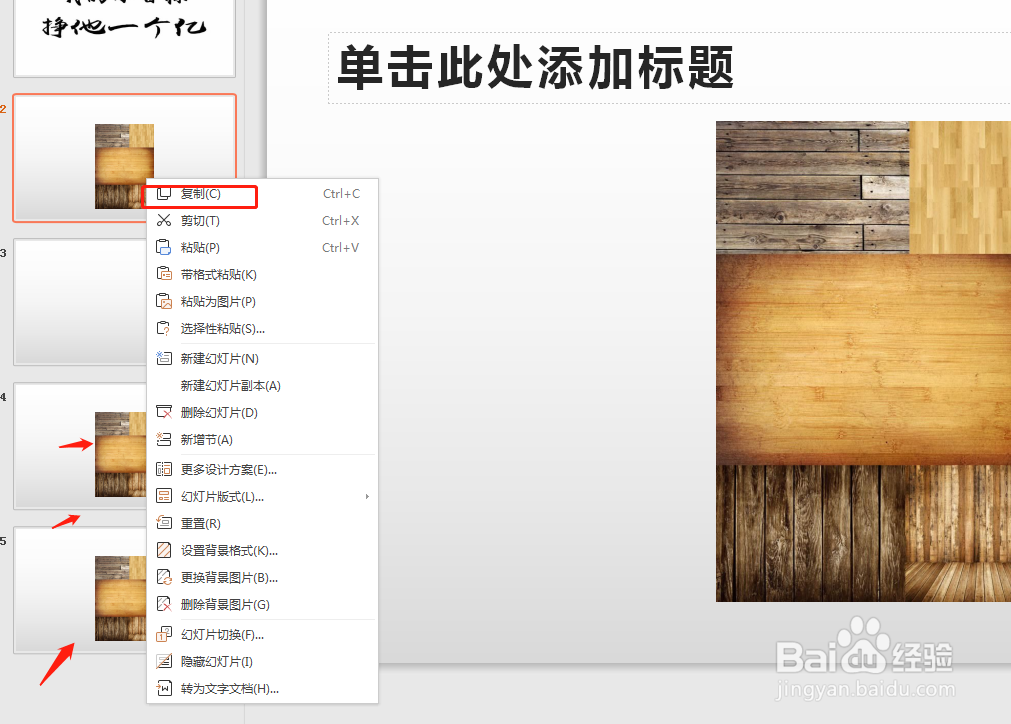
Task: Expand the 幻灯片版式 submenu arrow
Action: coord(366,495)
